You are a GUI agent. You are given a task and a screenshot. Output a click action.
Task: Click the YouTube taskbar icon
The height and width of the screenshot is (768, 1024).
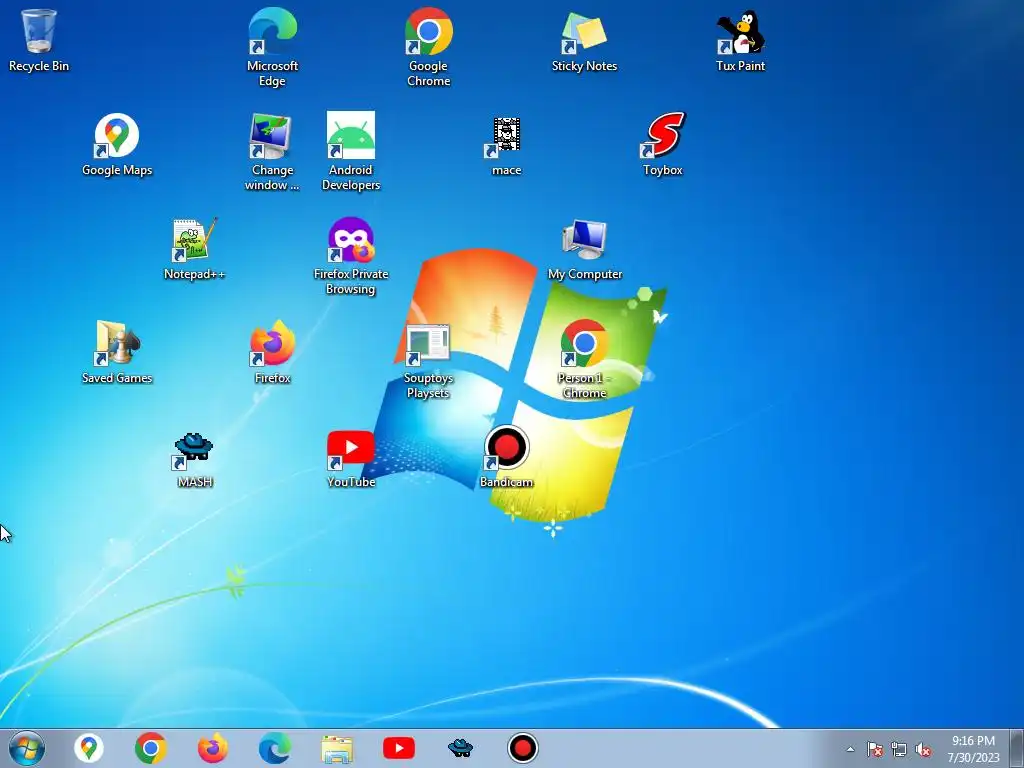399,748
